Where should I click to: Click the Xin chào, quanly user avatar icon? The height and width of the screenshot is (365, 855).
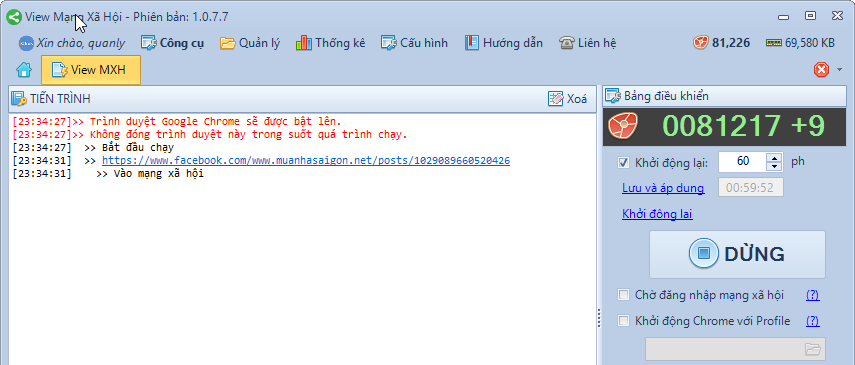coord(26,43)
